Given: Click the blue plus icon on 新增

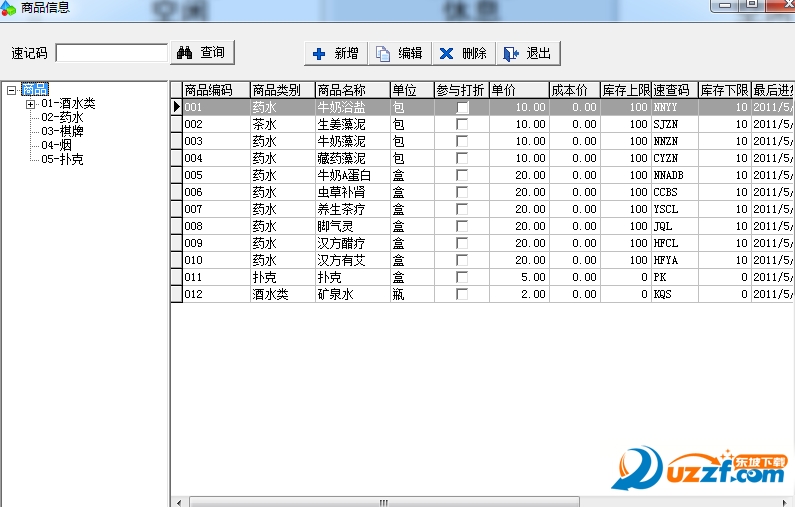Looking at the screenshot, I should point(319,54).
